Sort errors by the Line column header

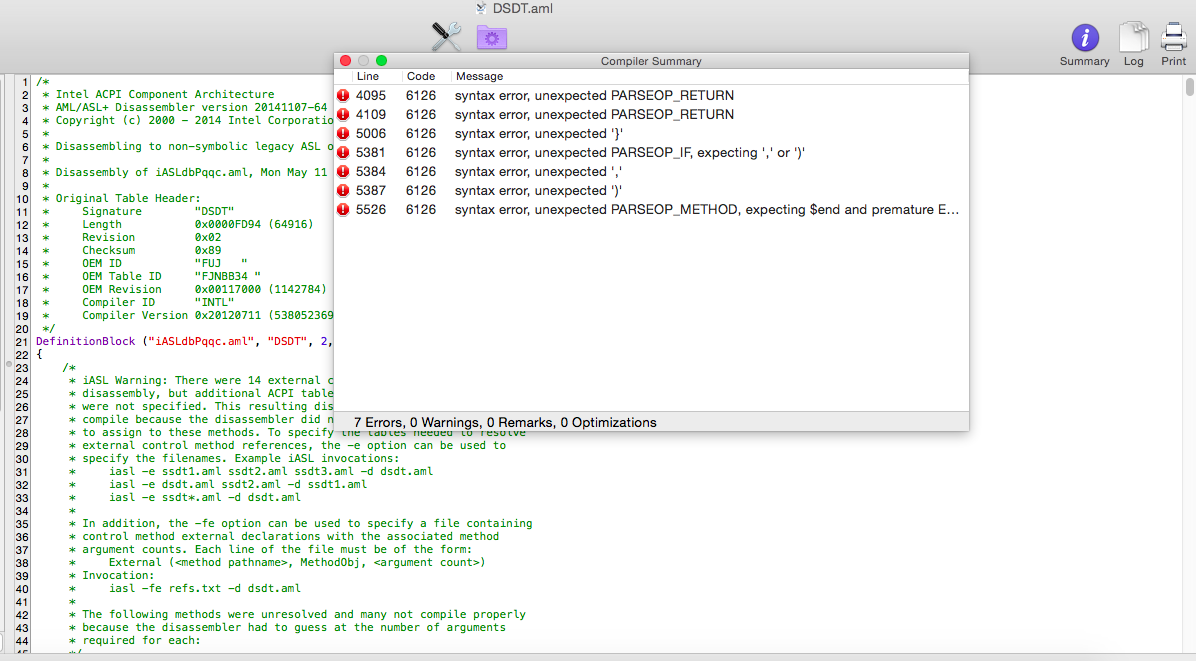click(x=368, y=76)
